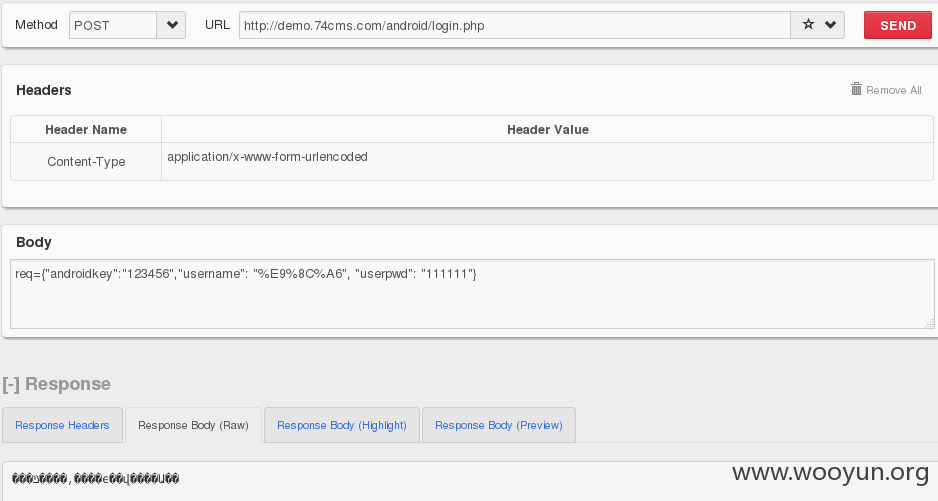Viewport: 938px width, 501px height.
Task: Select the application/x-www-form-urlencoded header value
Action: tap(267, 157)
